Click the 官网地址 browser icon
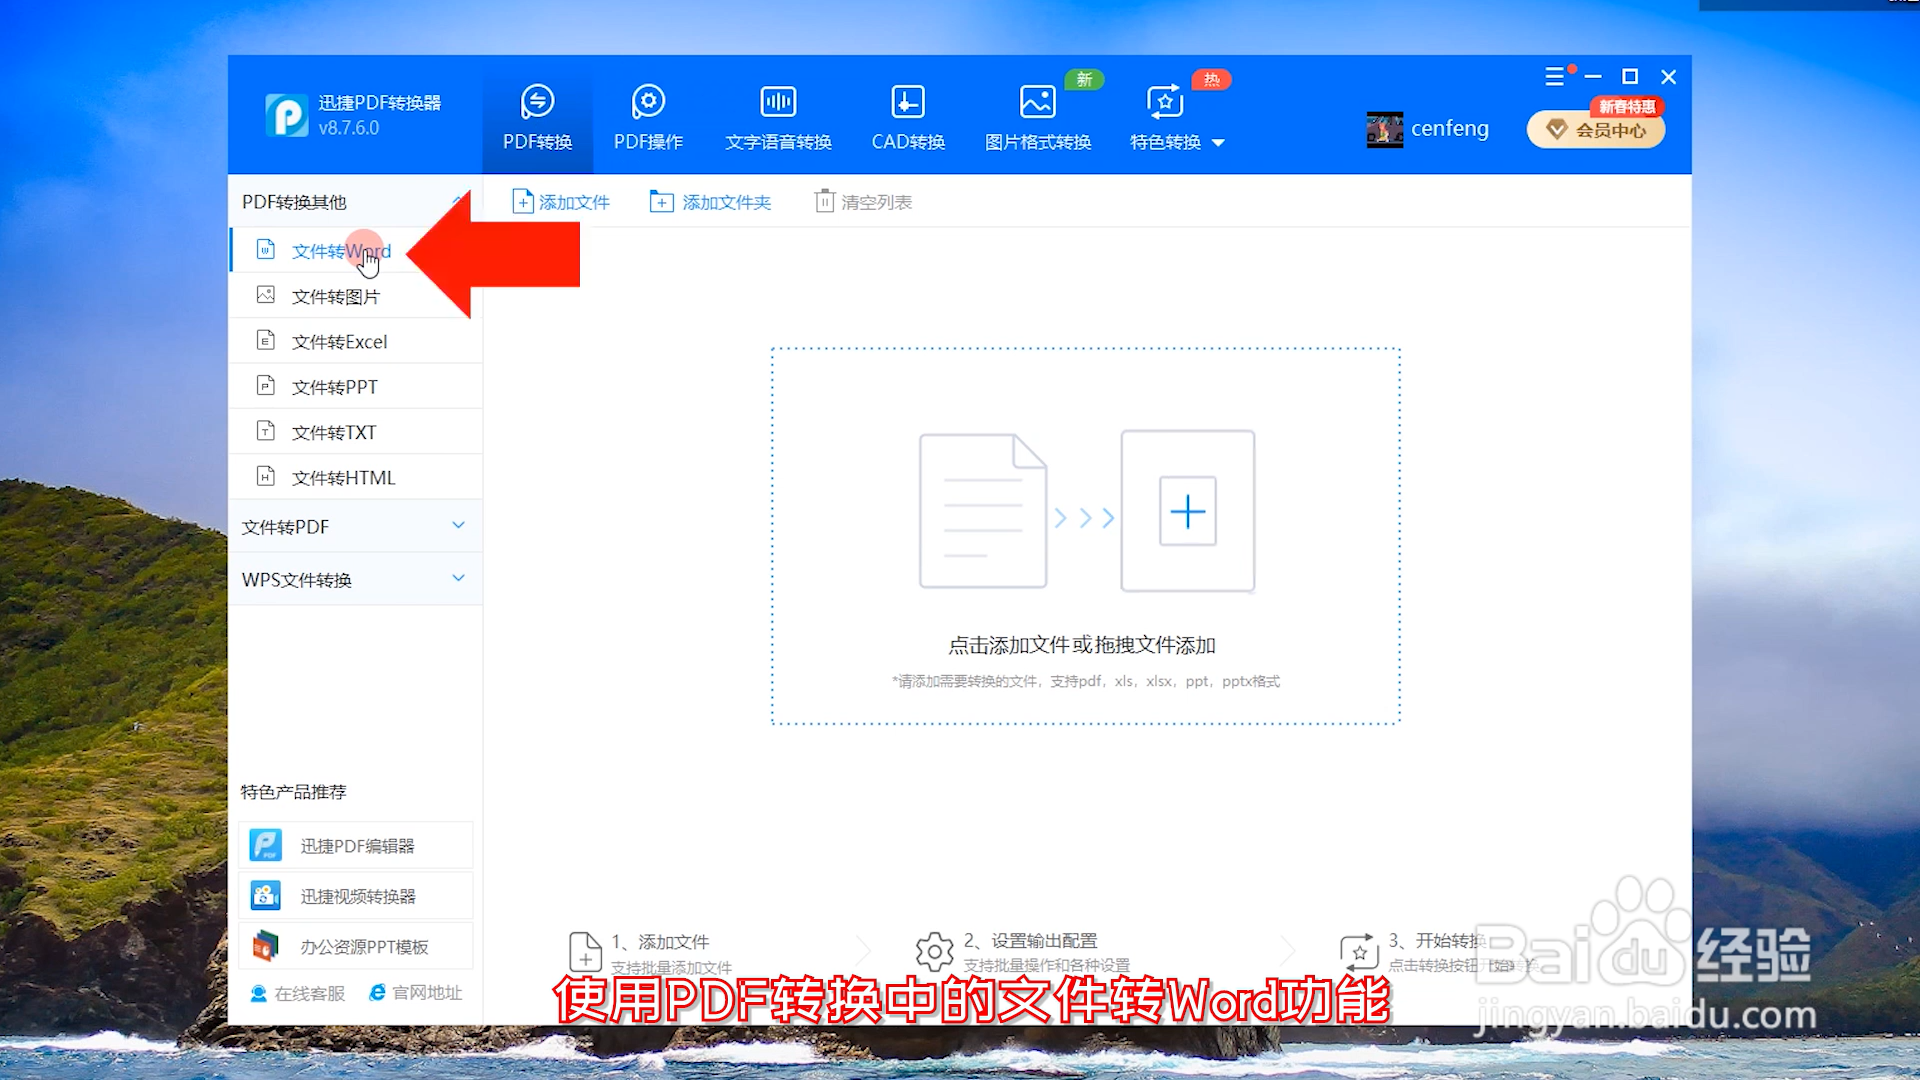Image resolution: width=1920 pixels, height=1080 pixels. pos(377,992)
